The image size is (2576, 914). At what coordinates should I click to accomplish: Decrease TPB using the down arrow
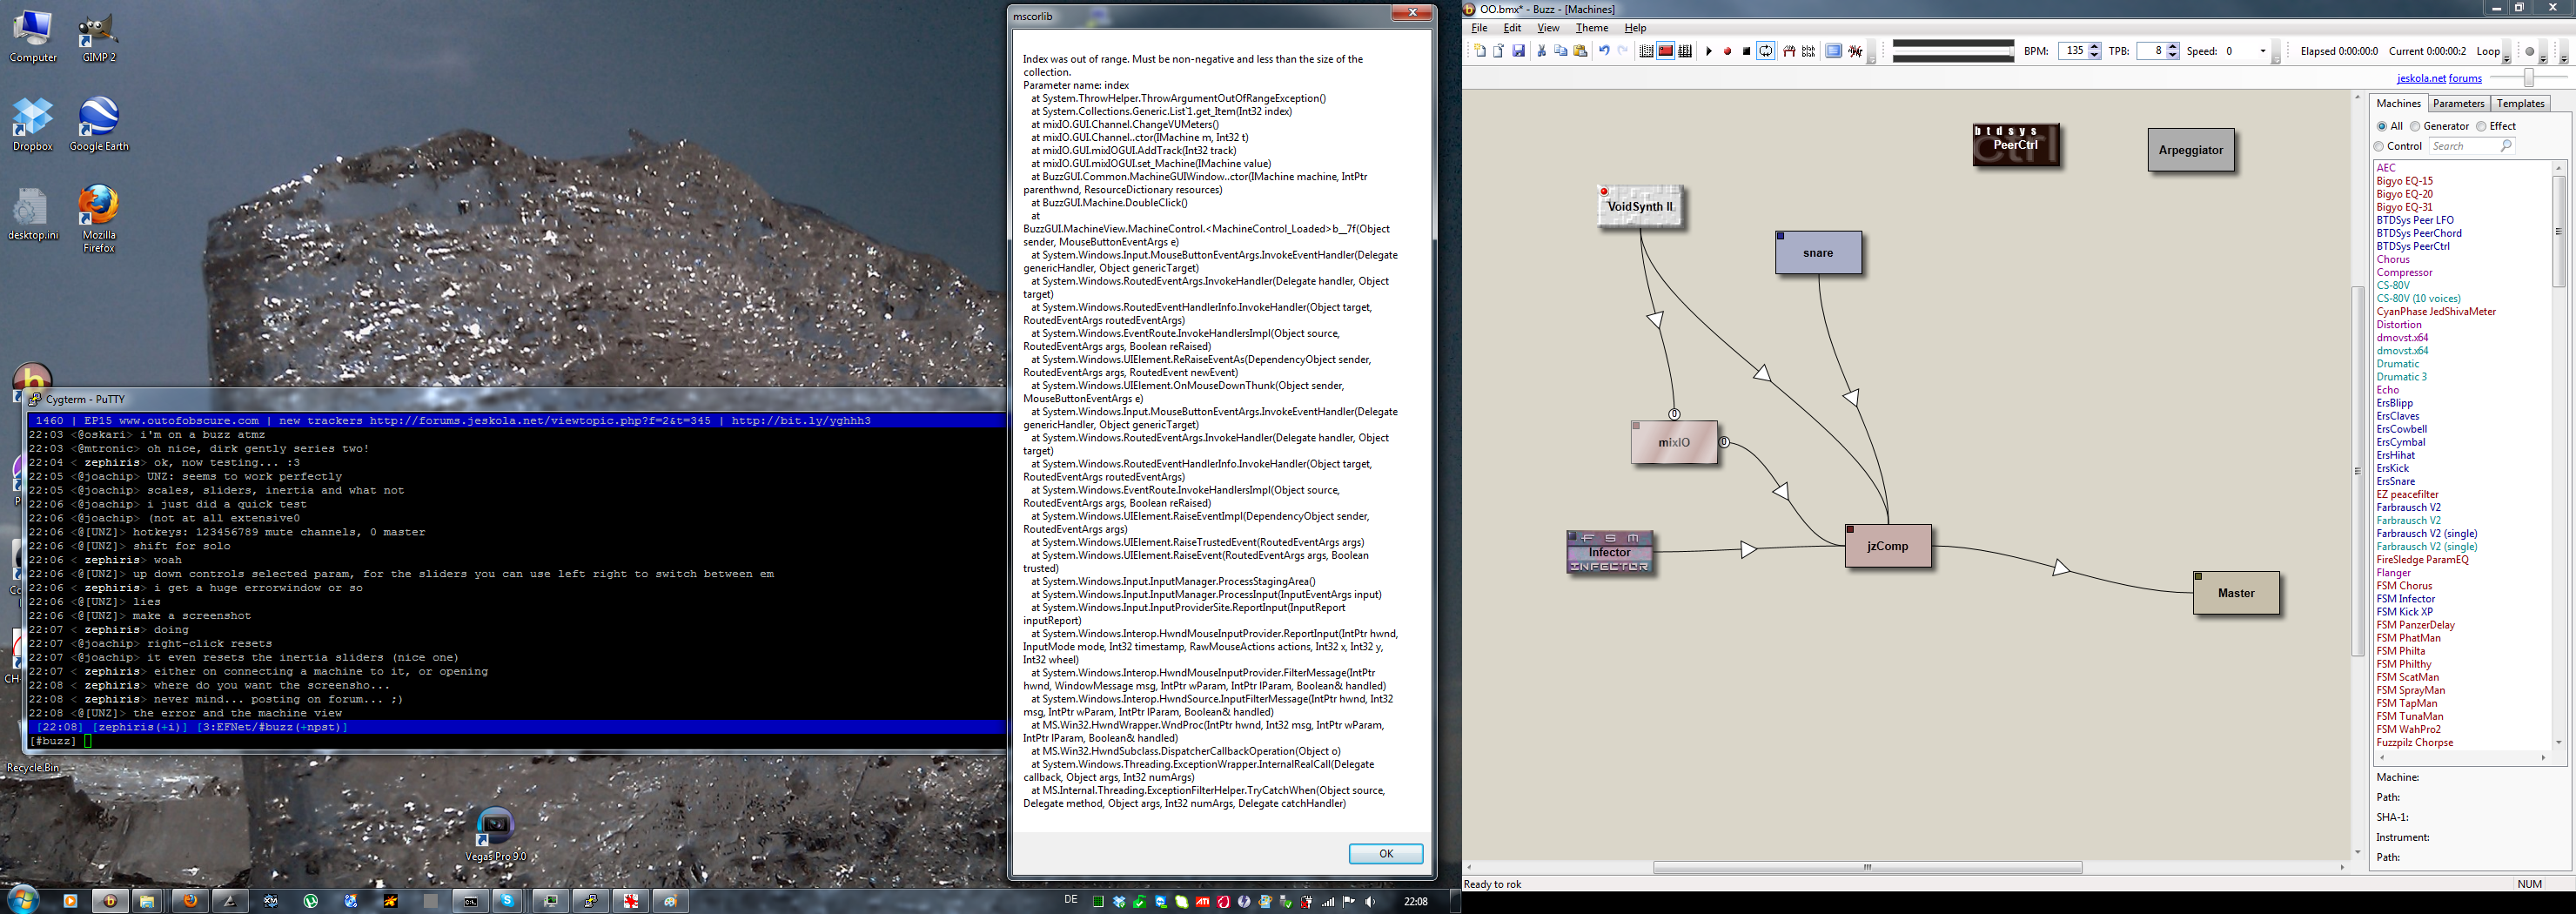click(2172, 55)
